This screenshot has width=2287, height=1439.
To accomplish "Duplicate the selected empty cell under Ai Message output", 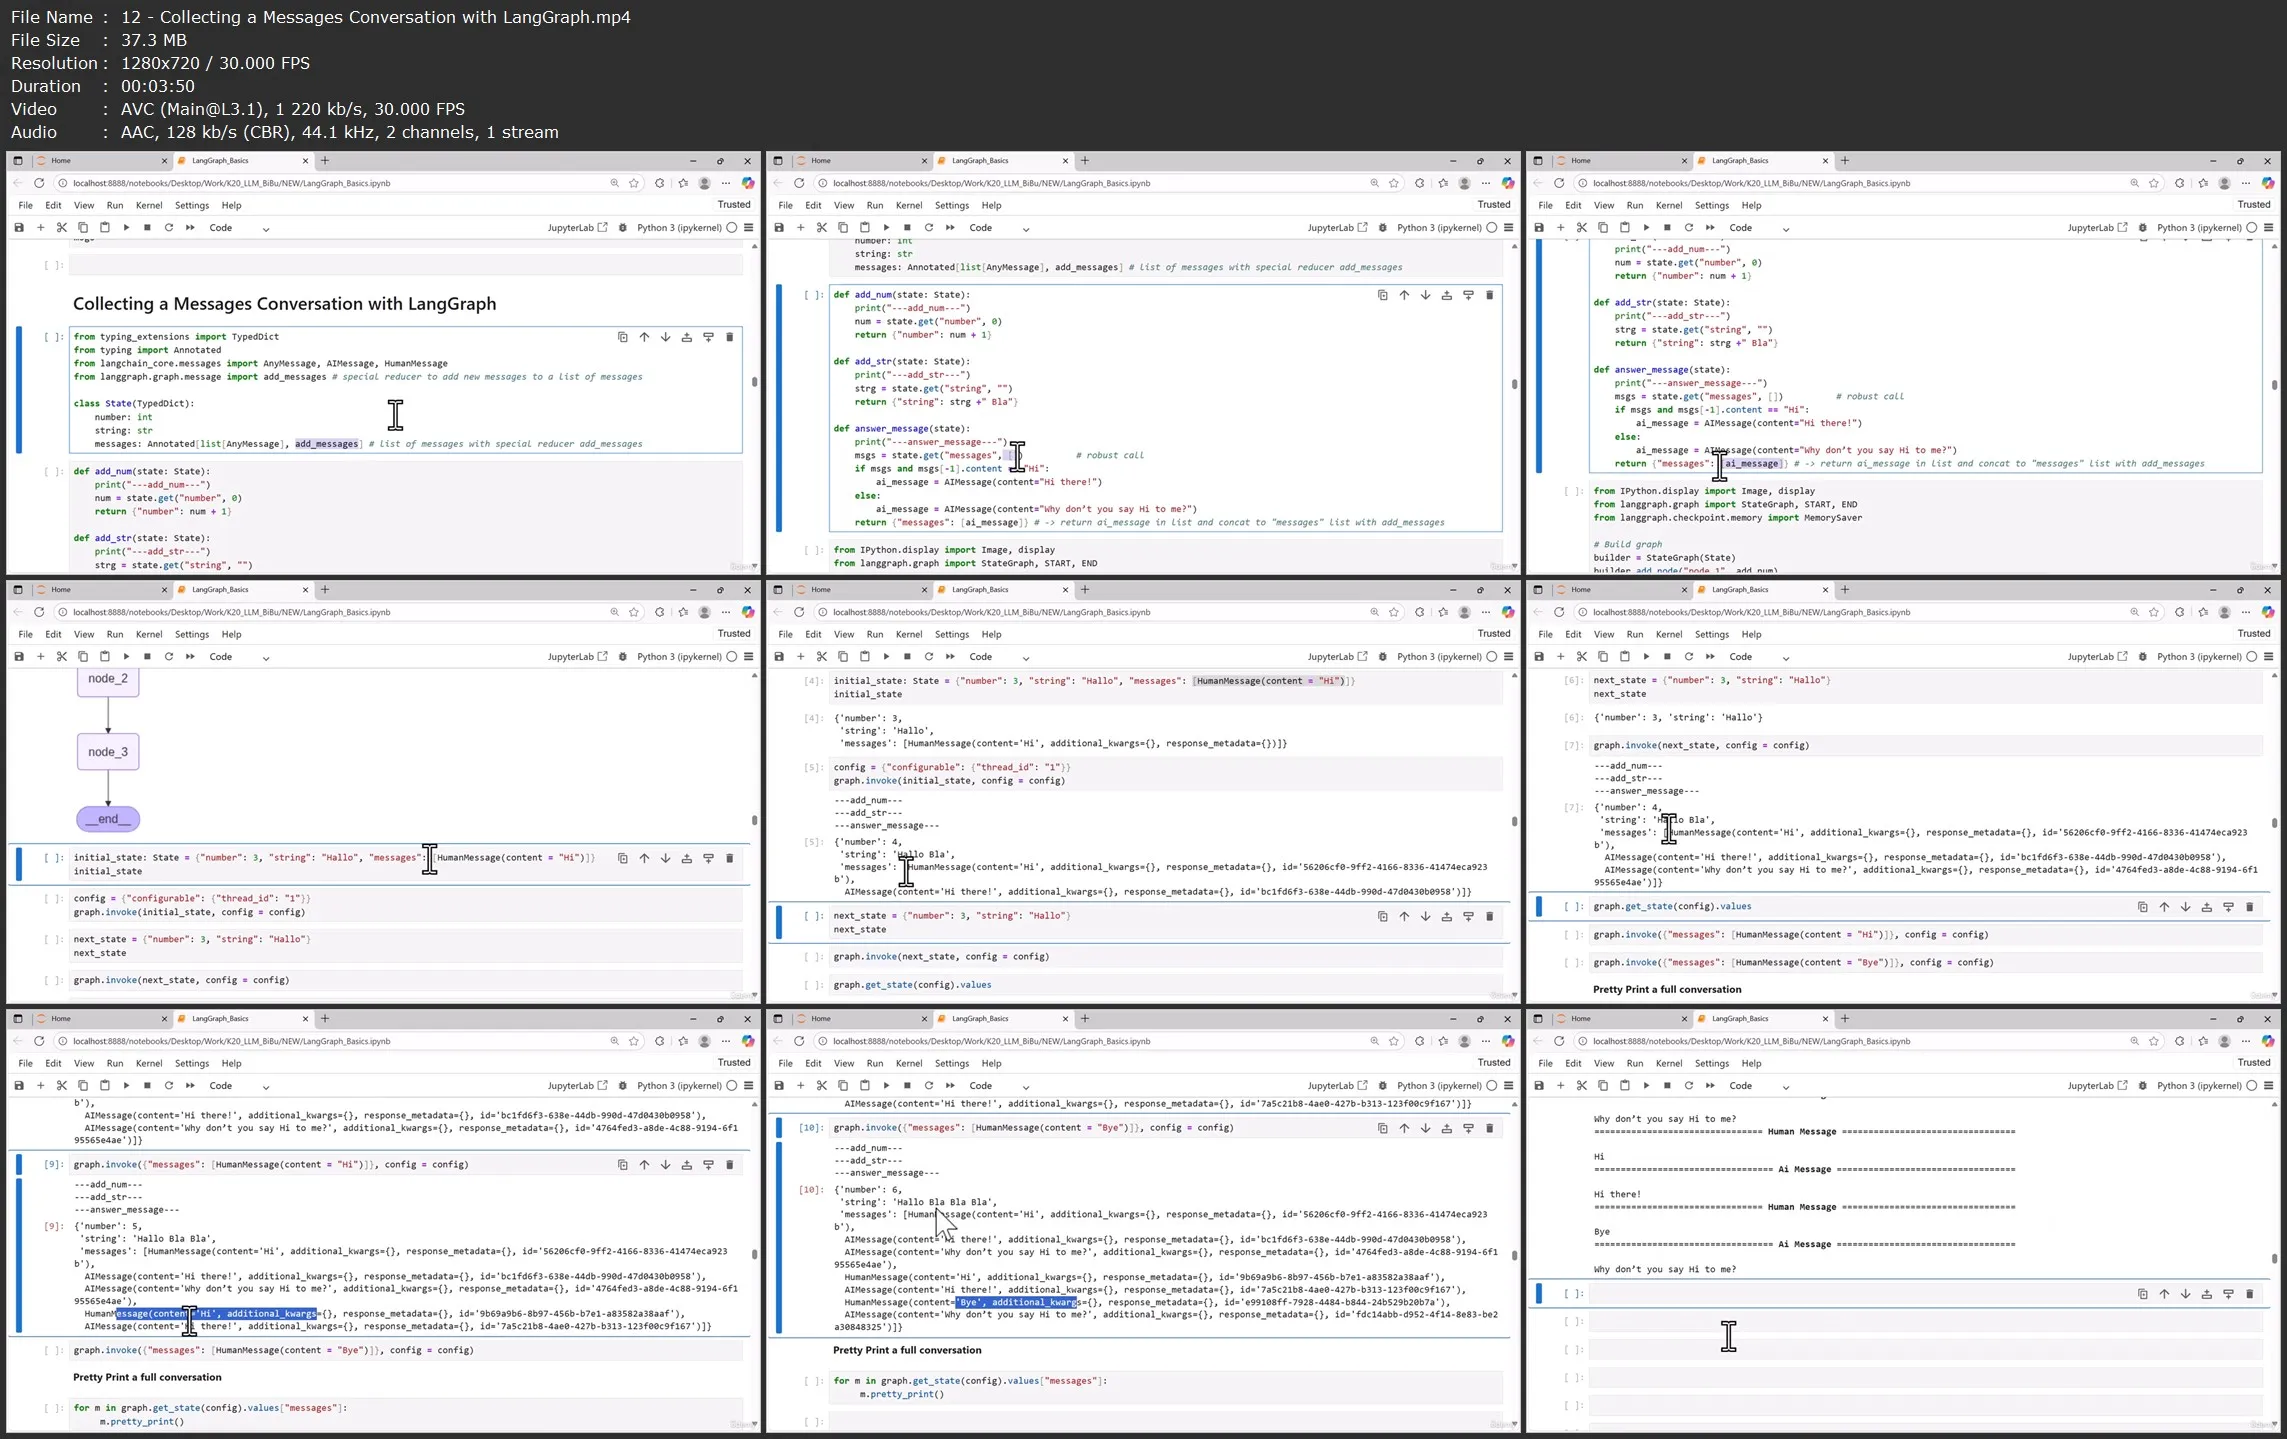I will [x=2142, y=1294].
